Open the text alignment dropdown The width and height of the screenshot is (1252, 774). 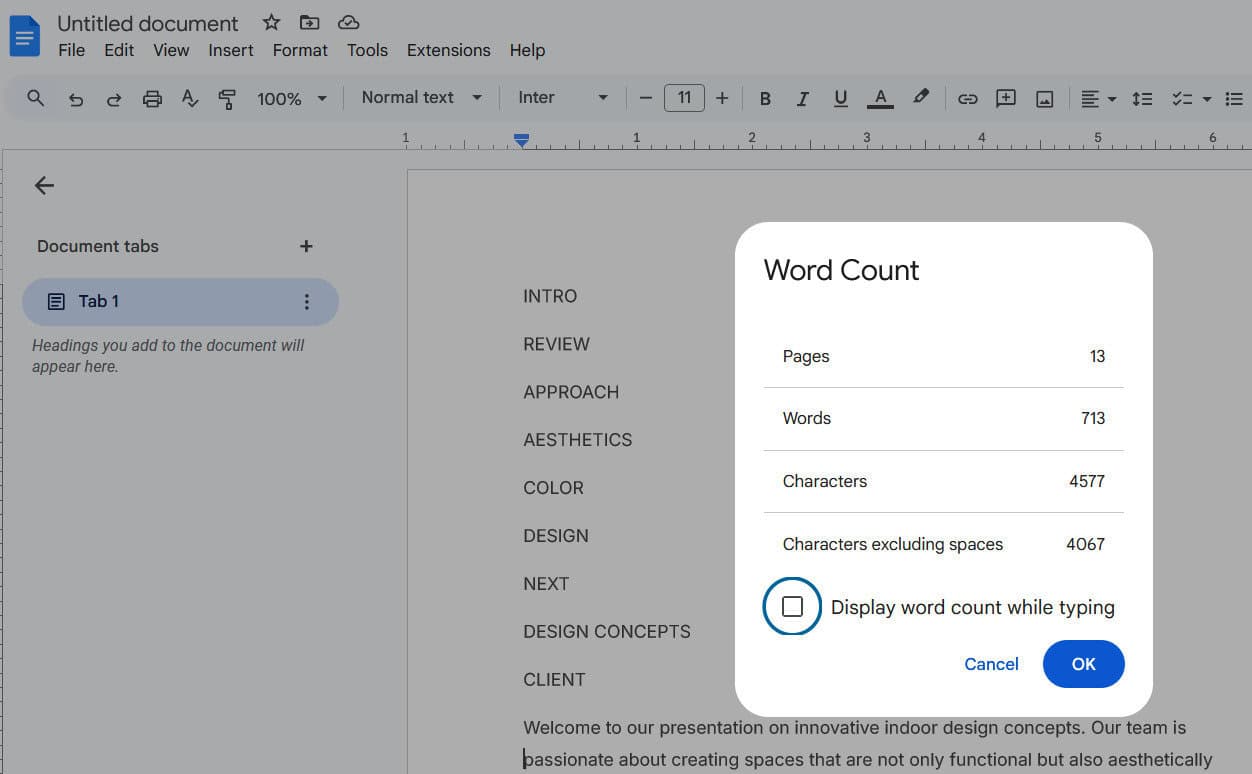[x=1098, y=98]
